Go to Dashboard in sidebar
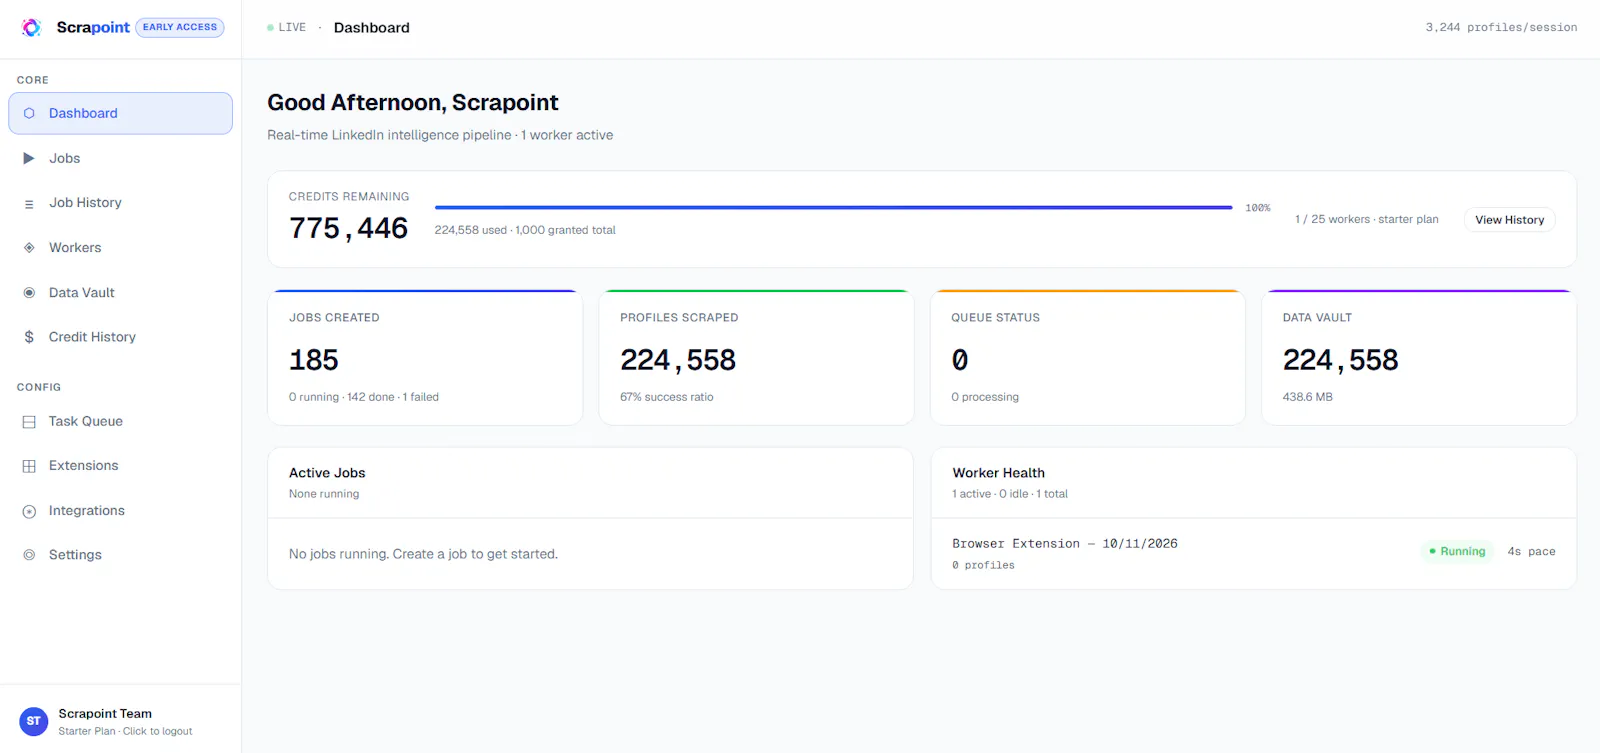 [x=120, y=113]
